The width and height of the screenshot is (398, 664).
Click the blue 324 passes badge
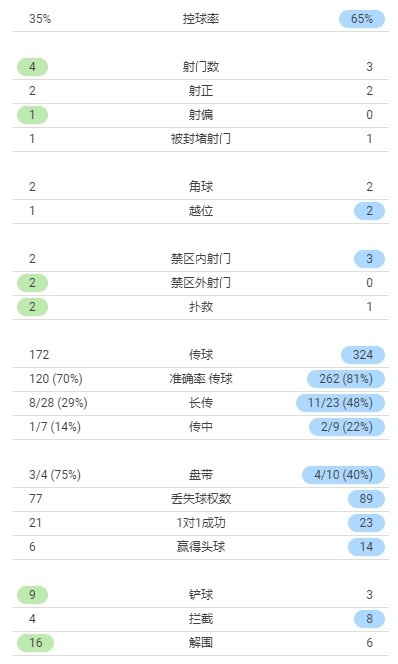click(x=363, y=355)
